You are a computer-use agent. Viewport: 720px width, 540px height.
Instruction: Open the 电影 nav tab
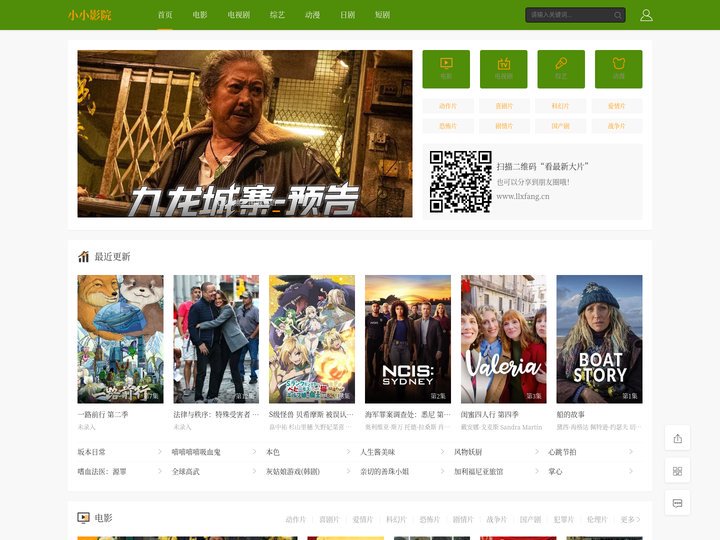tap(200, 15)
